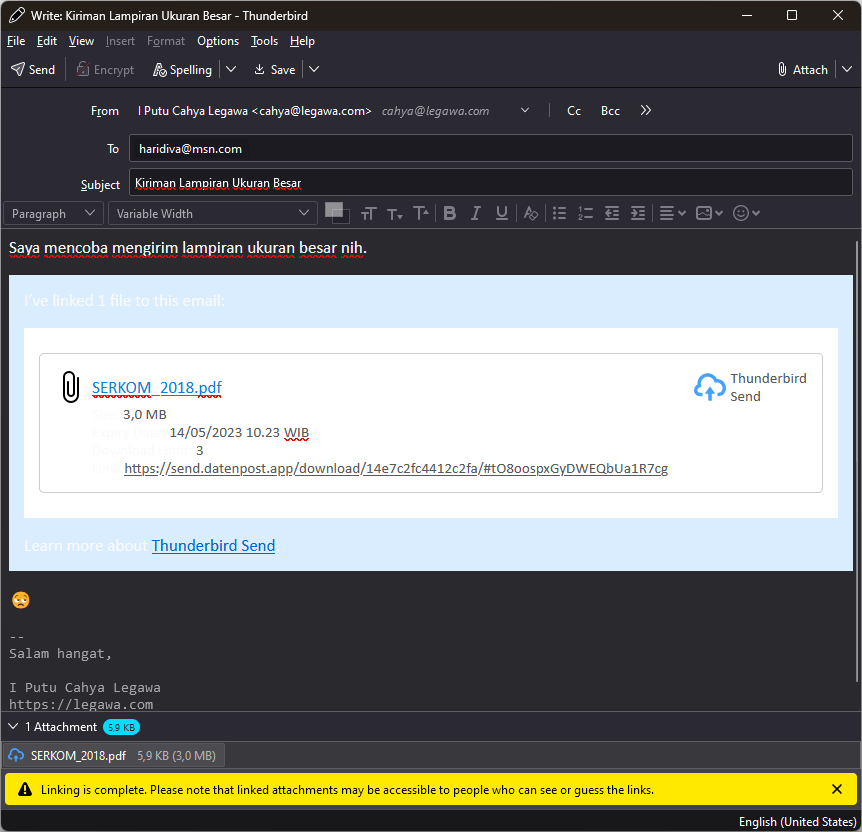Show the Cc address field
The image size is (862, 832).
[x=574, y=111]
